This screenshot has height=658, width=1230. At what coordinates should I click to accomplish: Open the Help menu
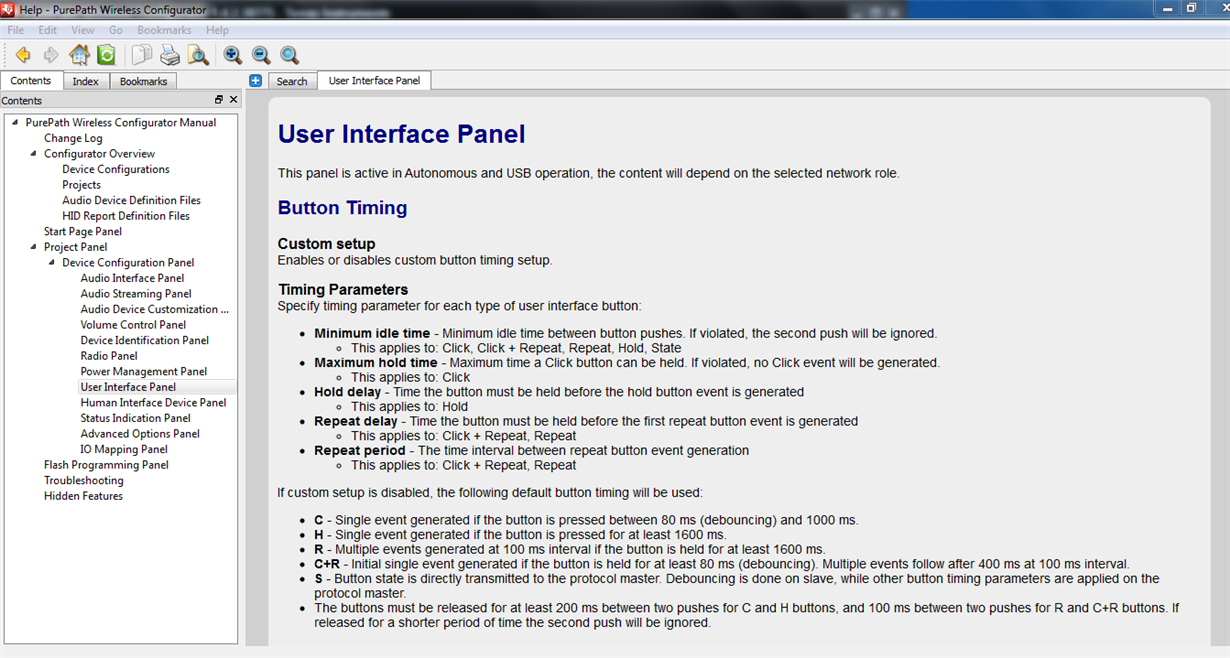point(217,30)
